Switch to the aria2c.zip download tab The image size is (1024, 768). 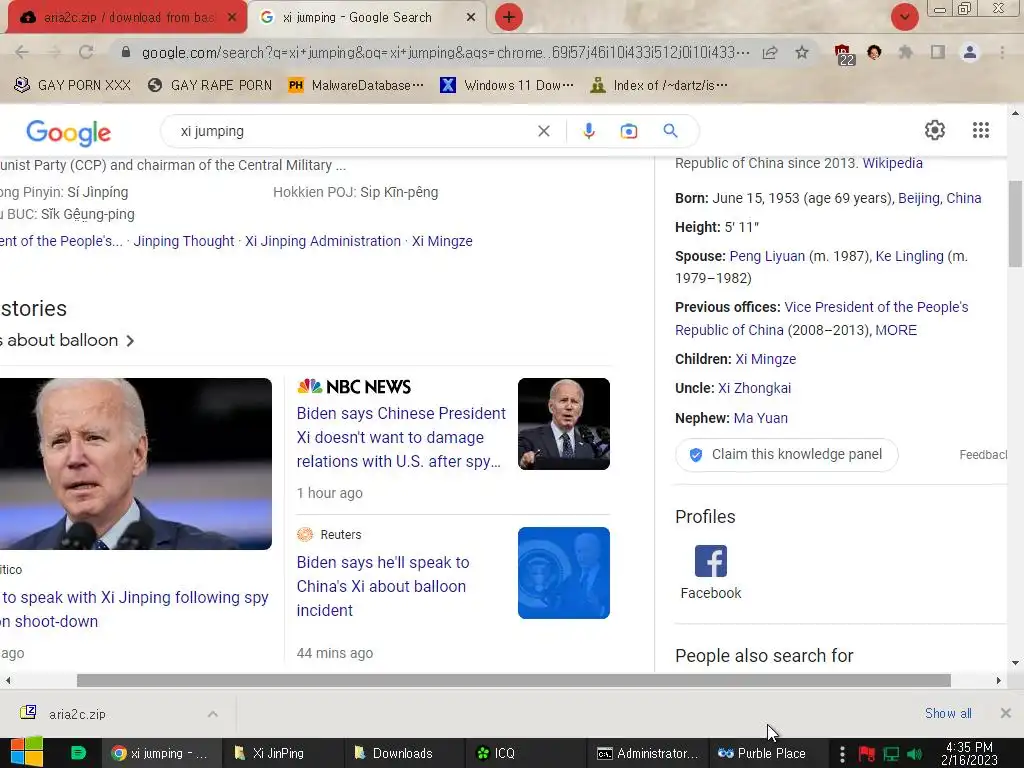coord(125,18)
